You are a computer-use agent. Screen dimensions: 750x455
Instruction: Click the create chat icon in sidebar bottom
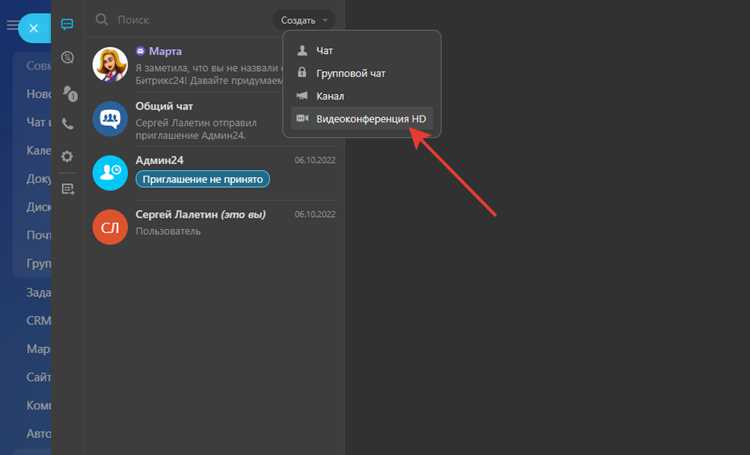pos(68,189)
